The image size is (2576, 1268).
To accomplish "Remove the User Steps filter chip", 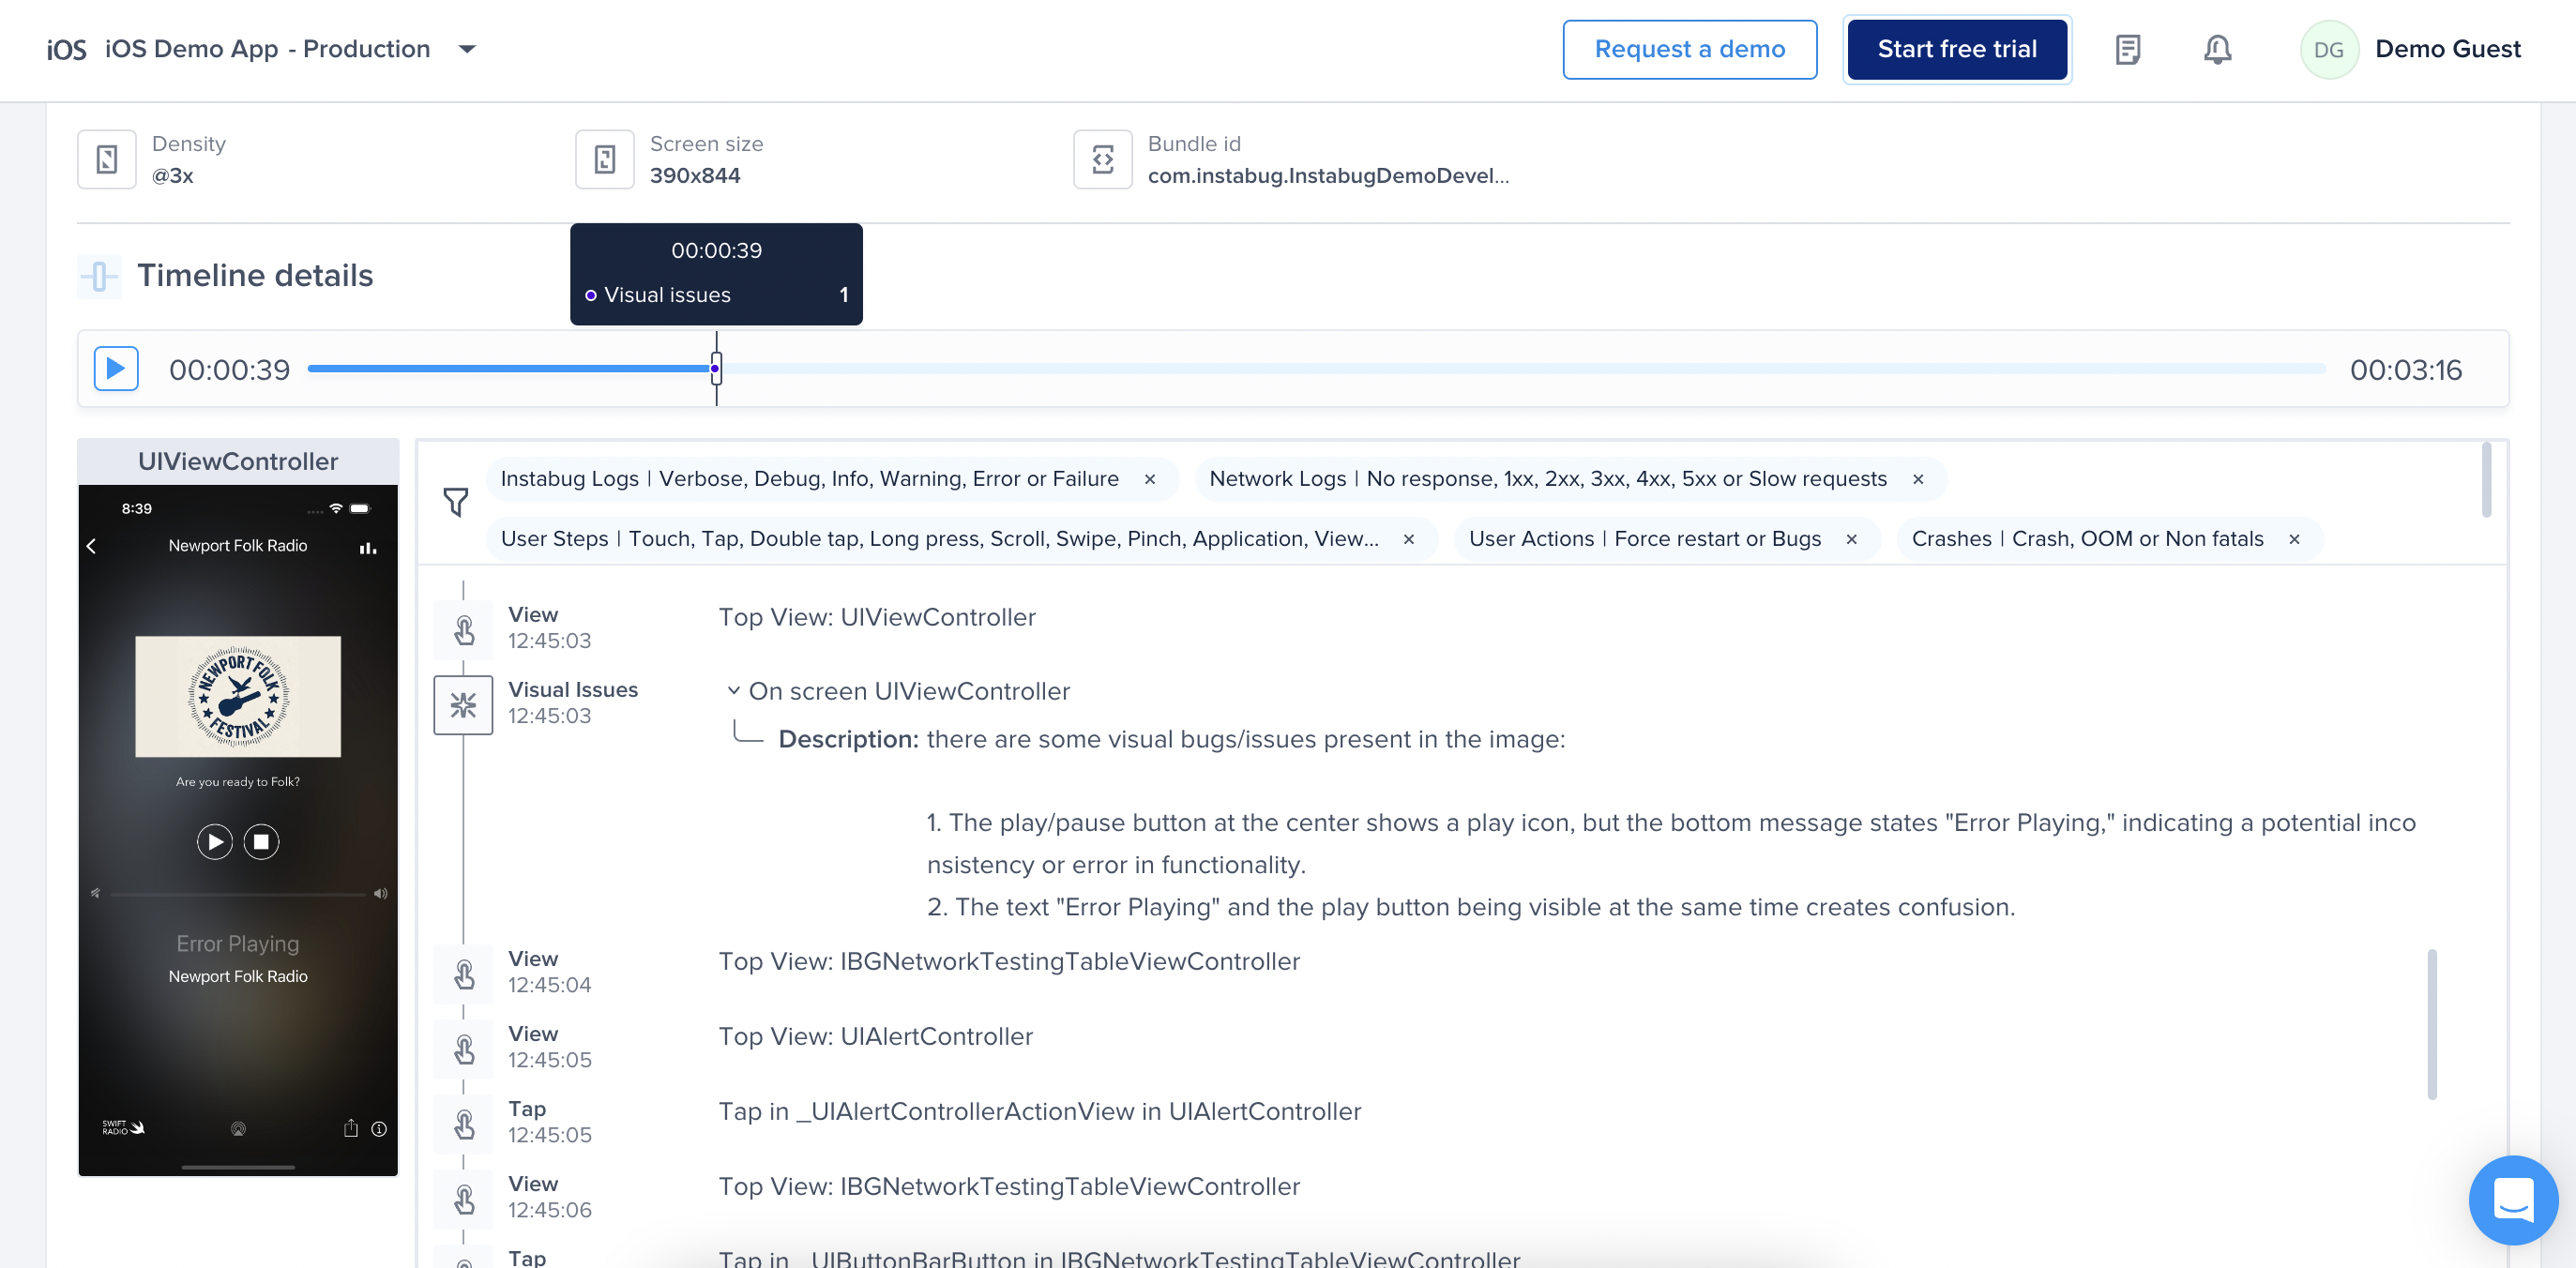I will [x=1408, y=539].
